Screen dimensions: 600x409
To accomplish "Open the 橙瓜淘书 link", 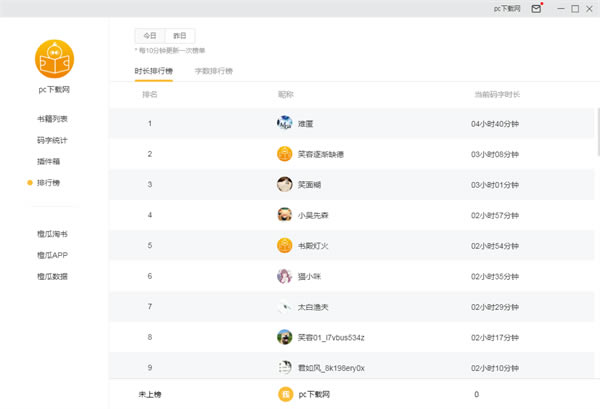I will 53,234.
